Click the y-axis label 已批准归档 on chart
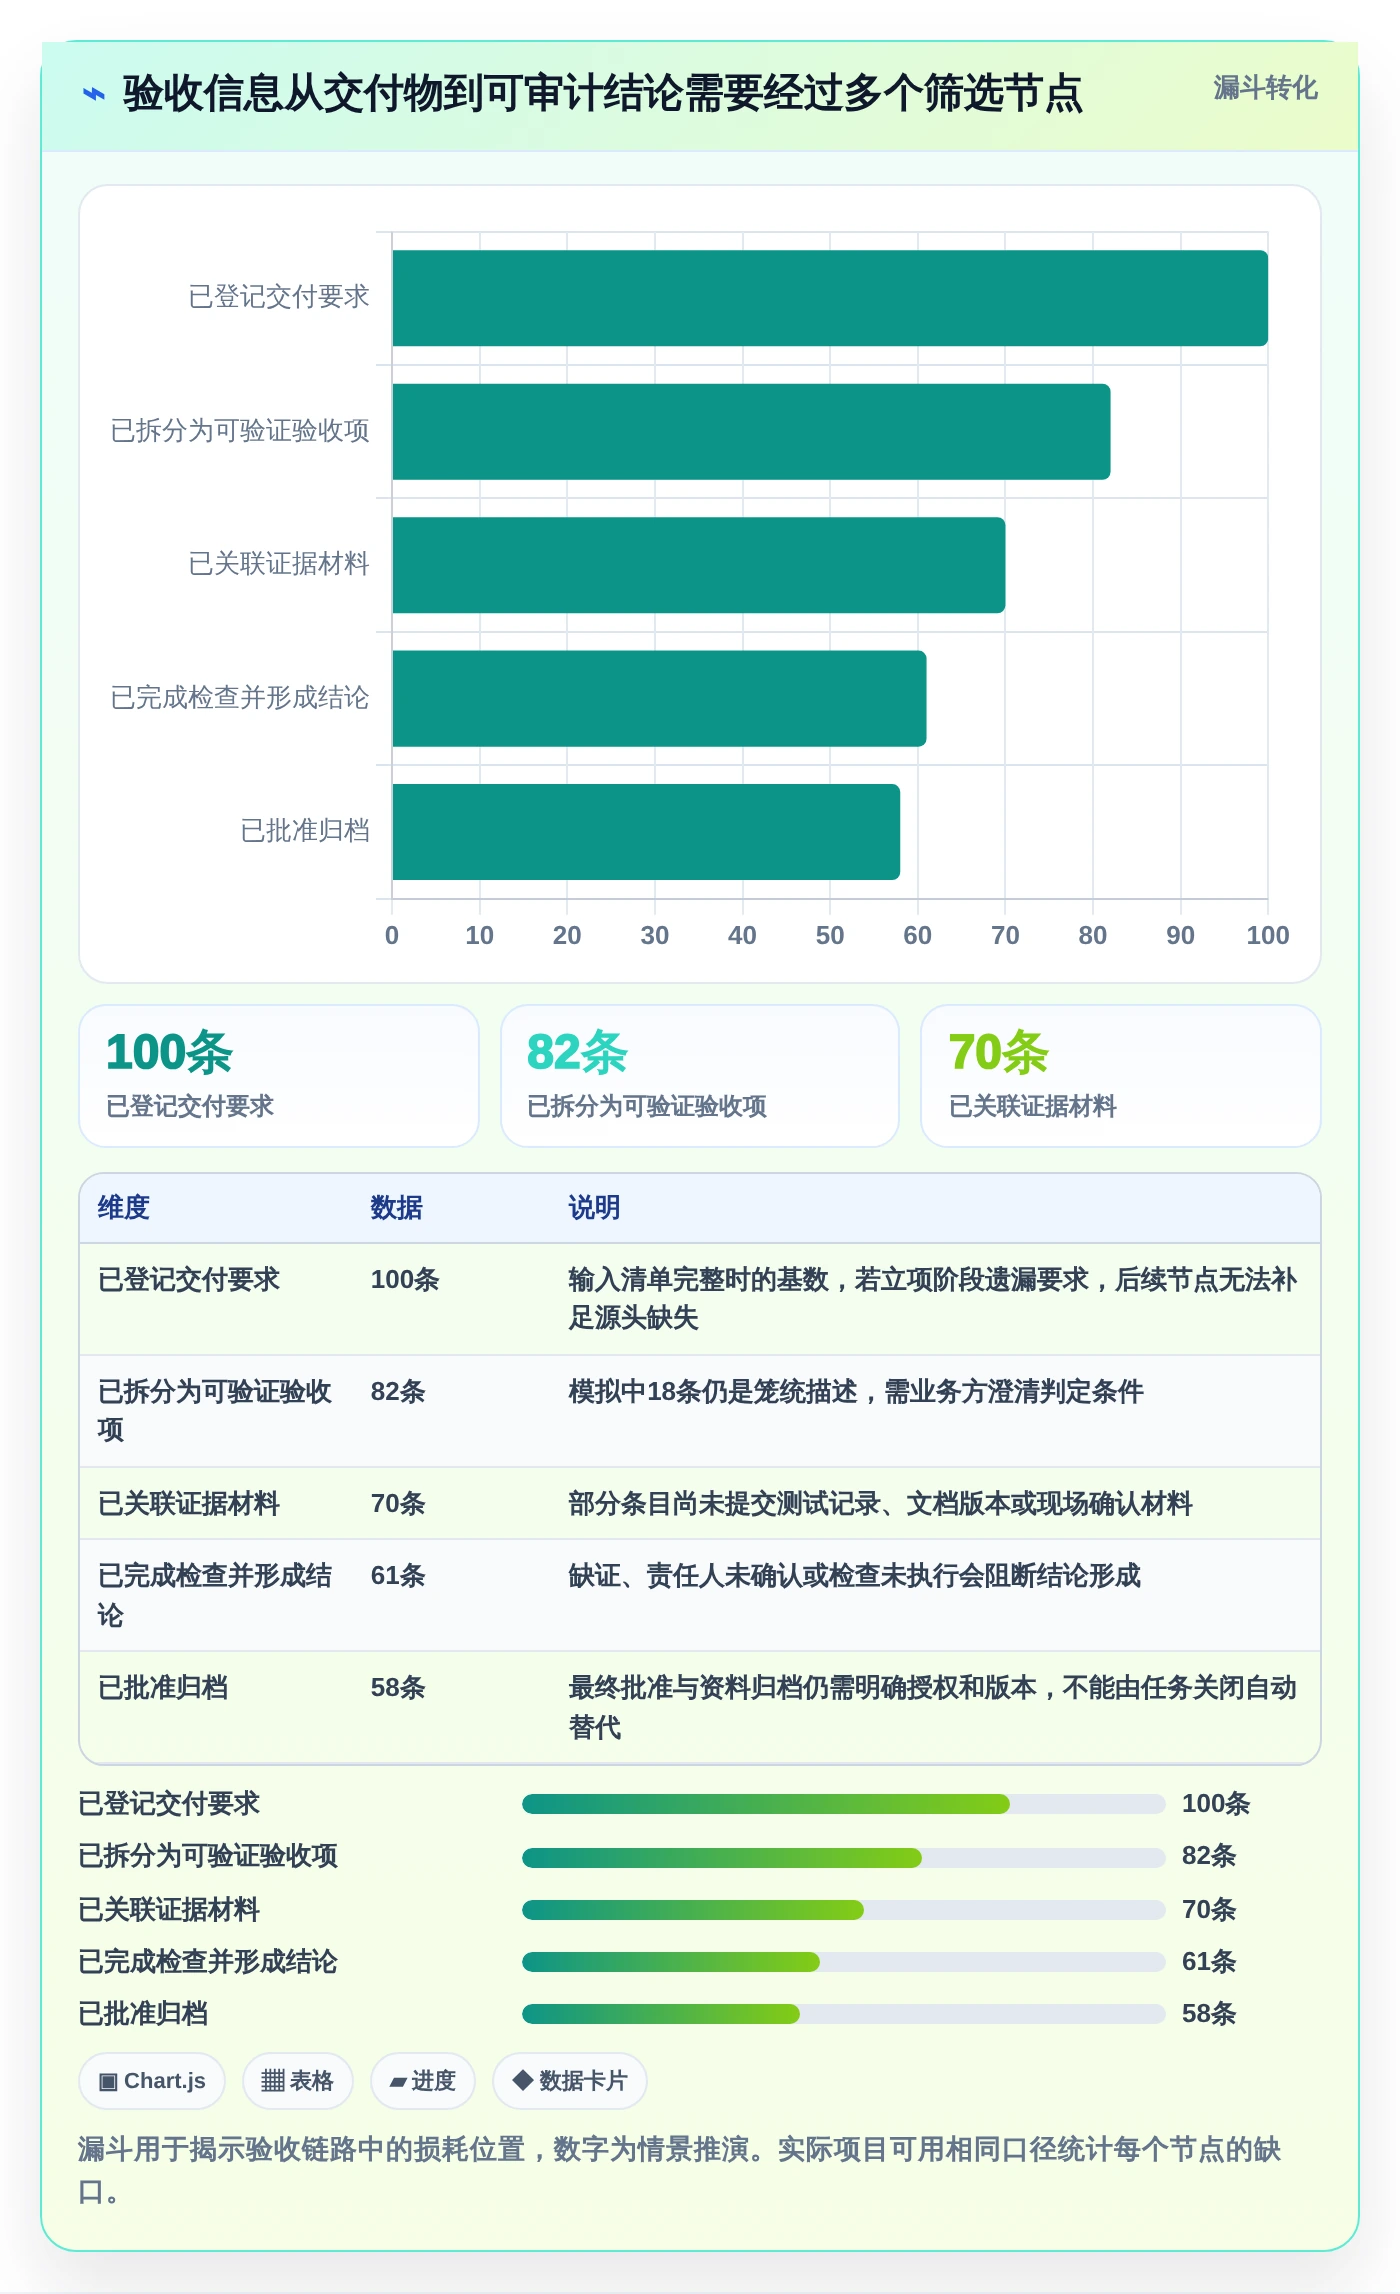The height and width of the screenshot is (2294, 1400). pos(305,831)
